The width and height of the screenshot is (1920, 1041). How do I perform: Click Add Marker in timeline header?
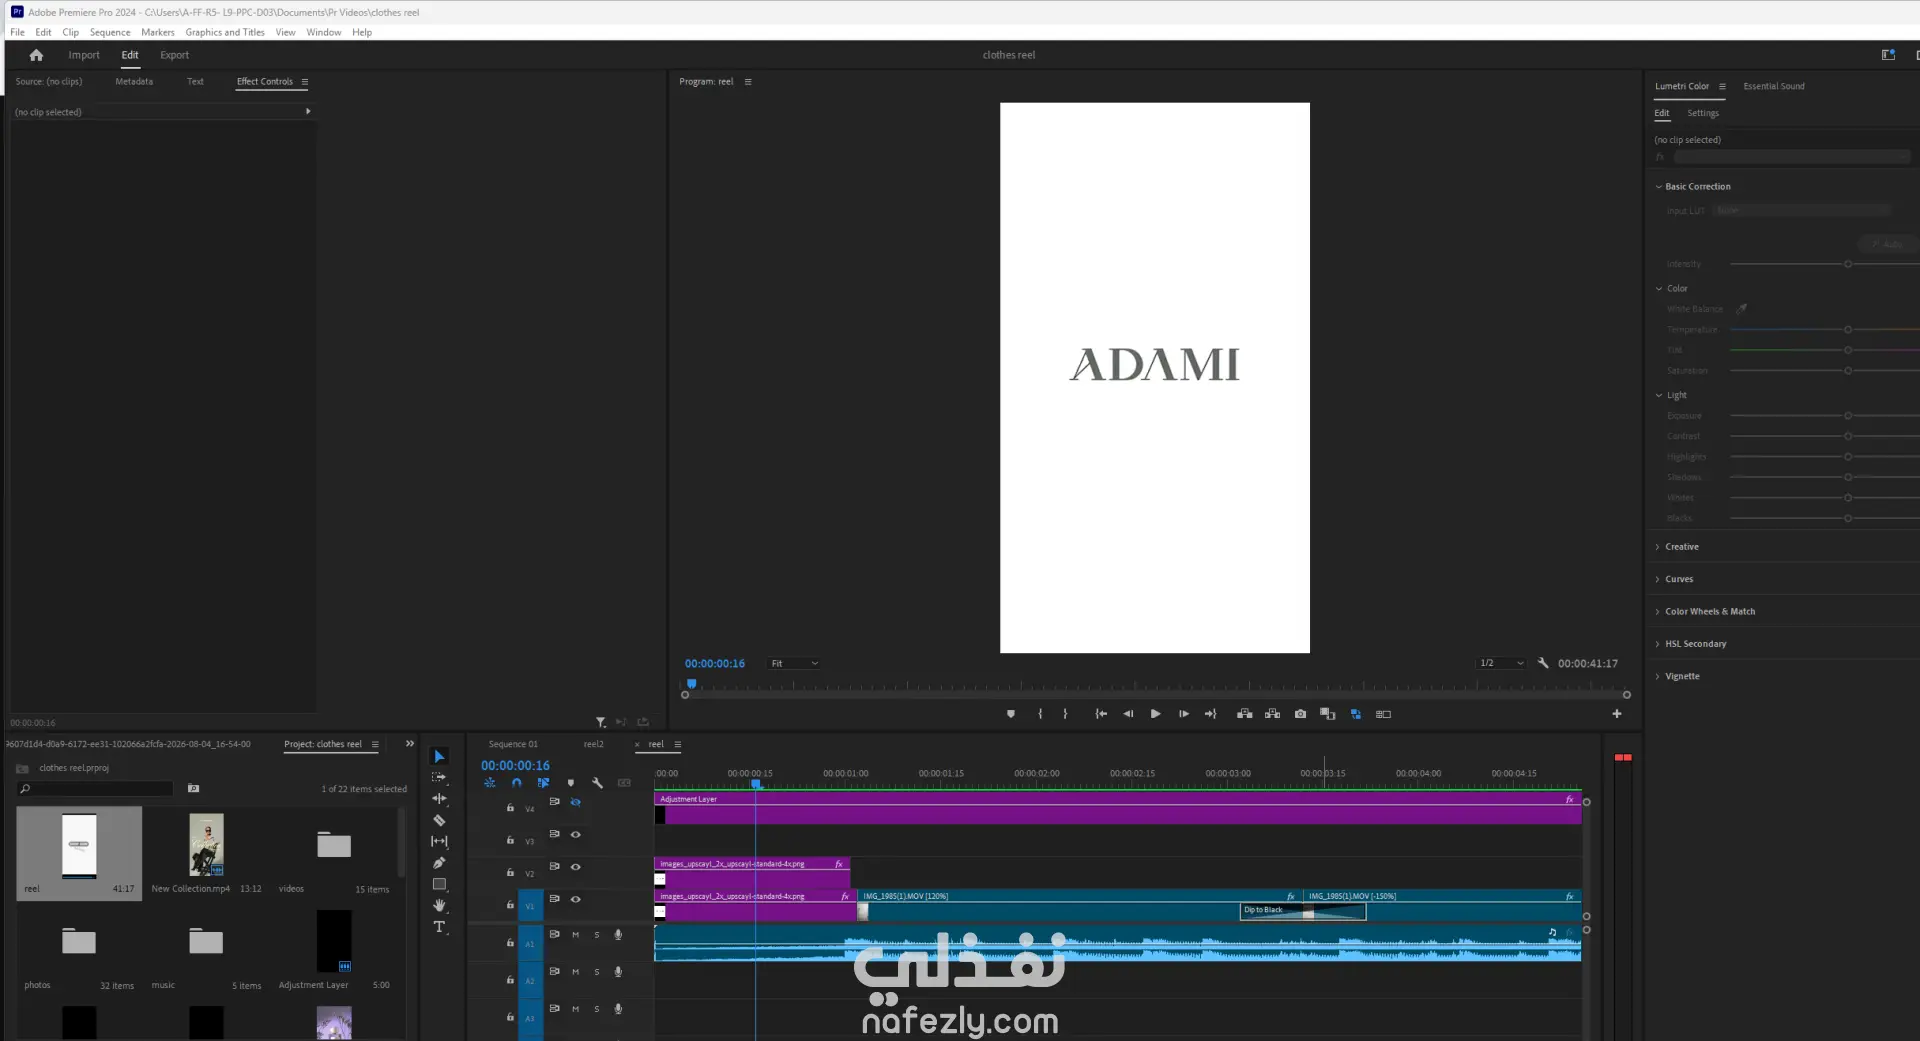pos(571,783)
